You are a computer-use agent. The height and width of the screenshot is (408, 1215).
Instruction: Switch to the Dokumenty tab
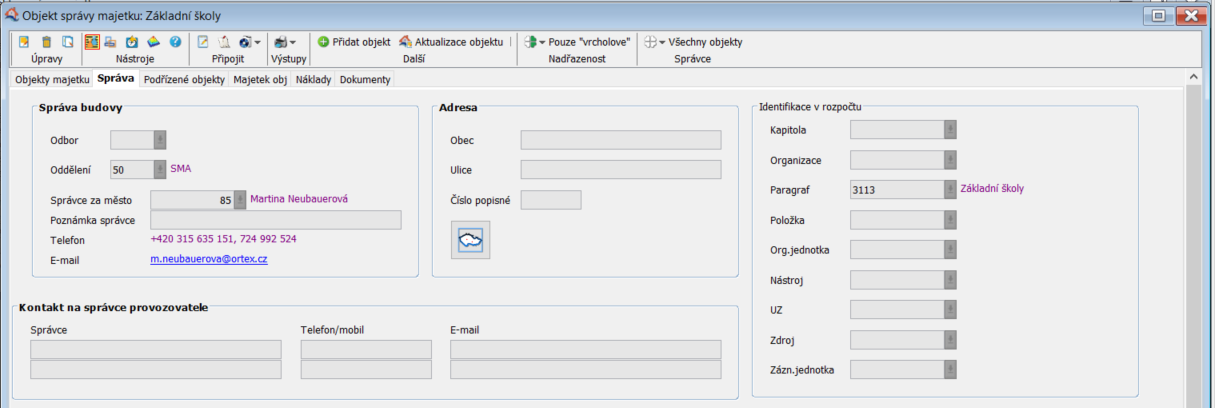[365, 79]
